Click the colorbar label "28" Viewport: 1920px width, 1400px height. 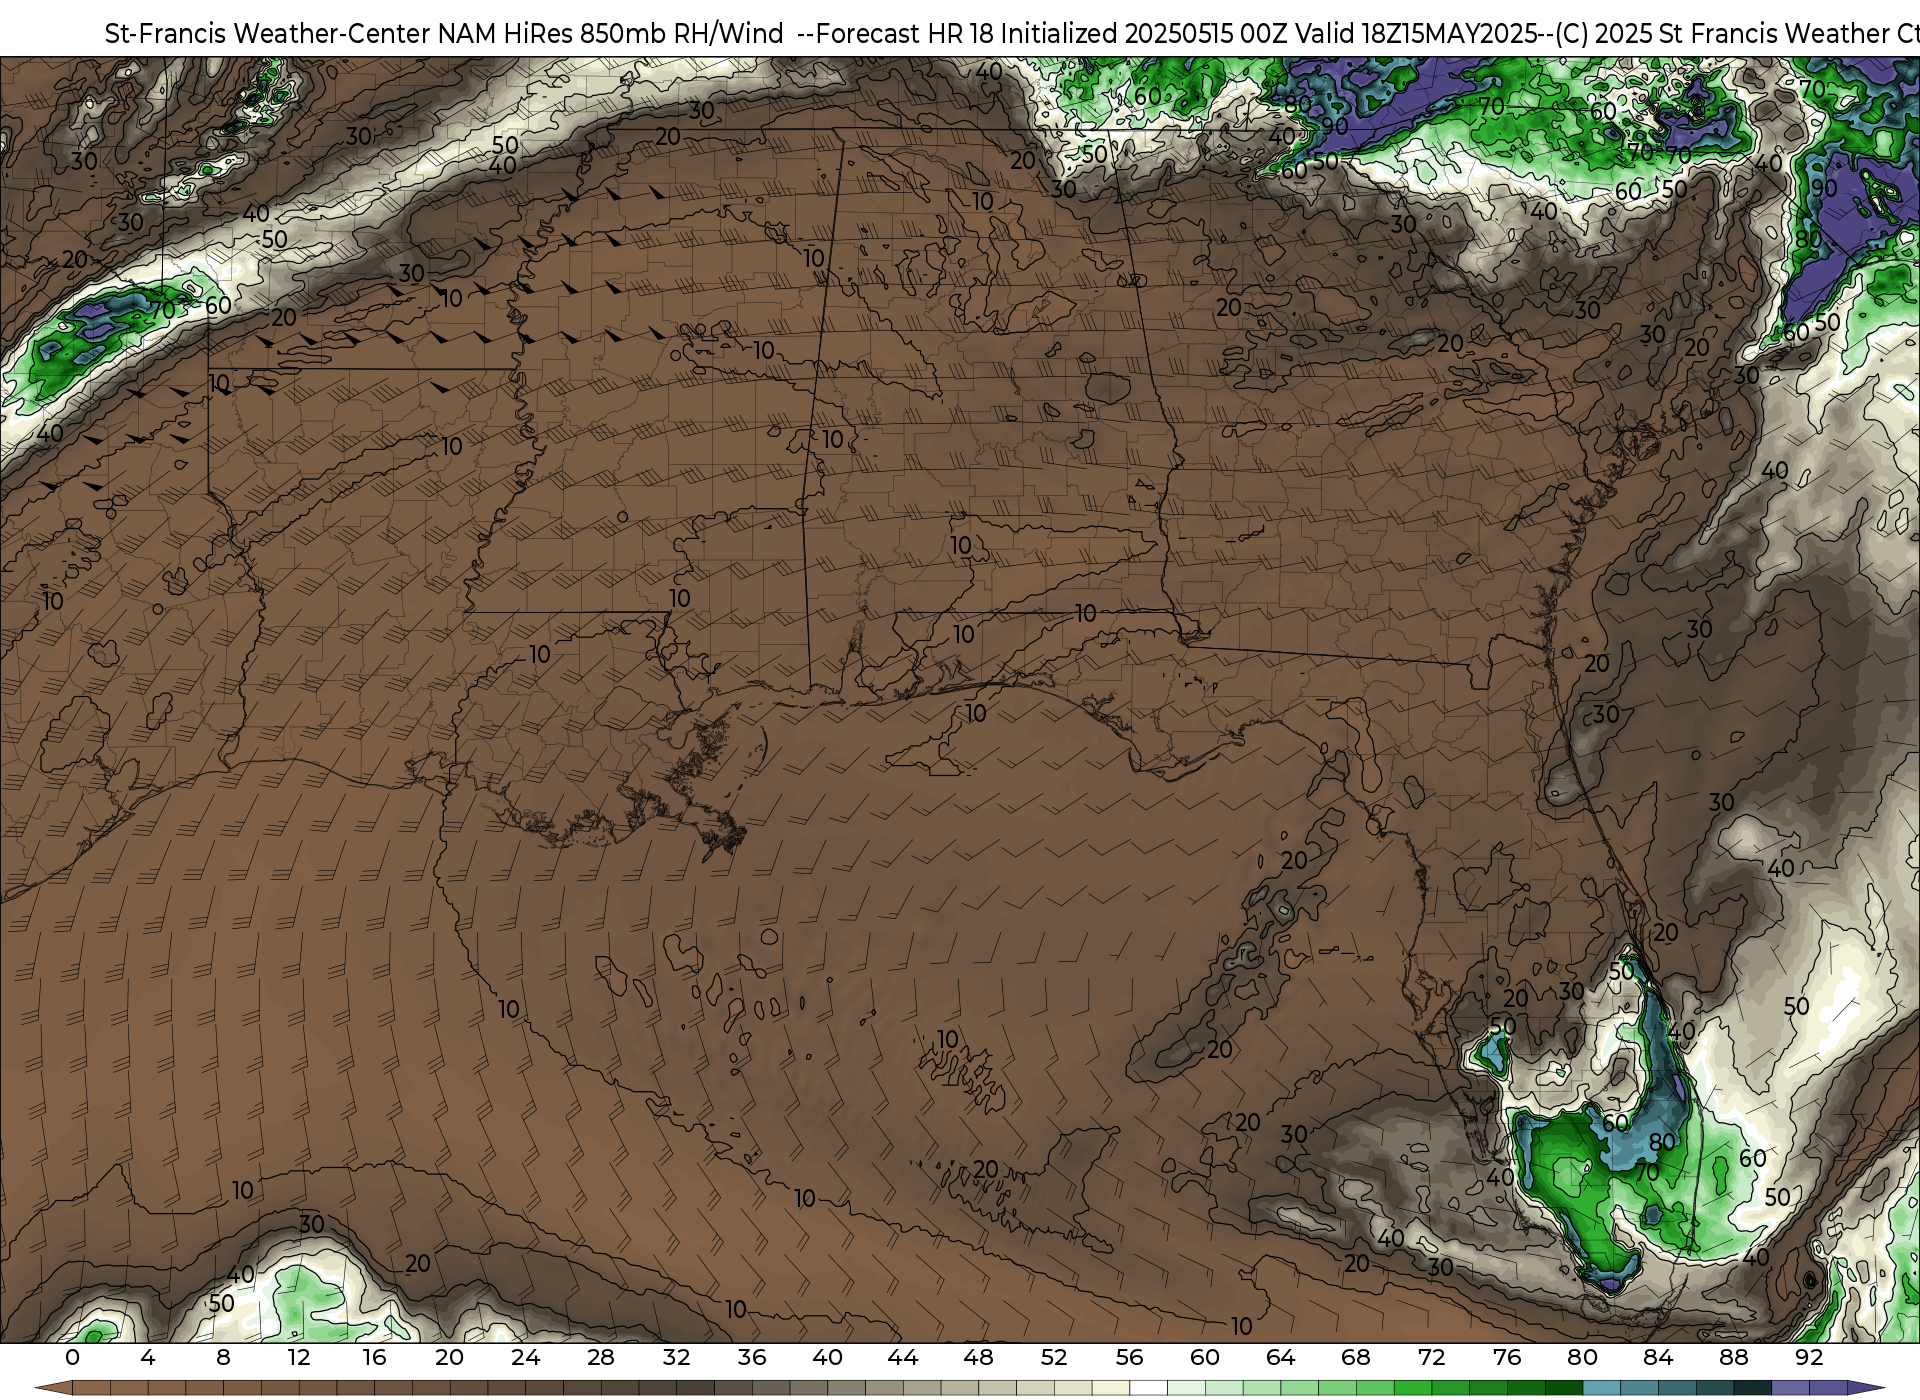(601, 1357)
